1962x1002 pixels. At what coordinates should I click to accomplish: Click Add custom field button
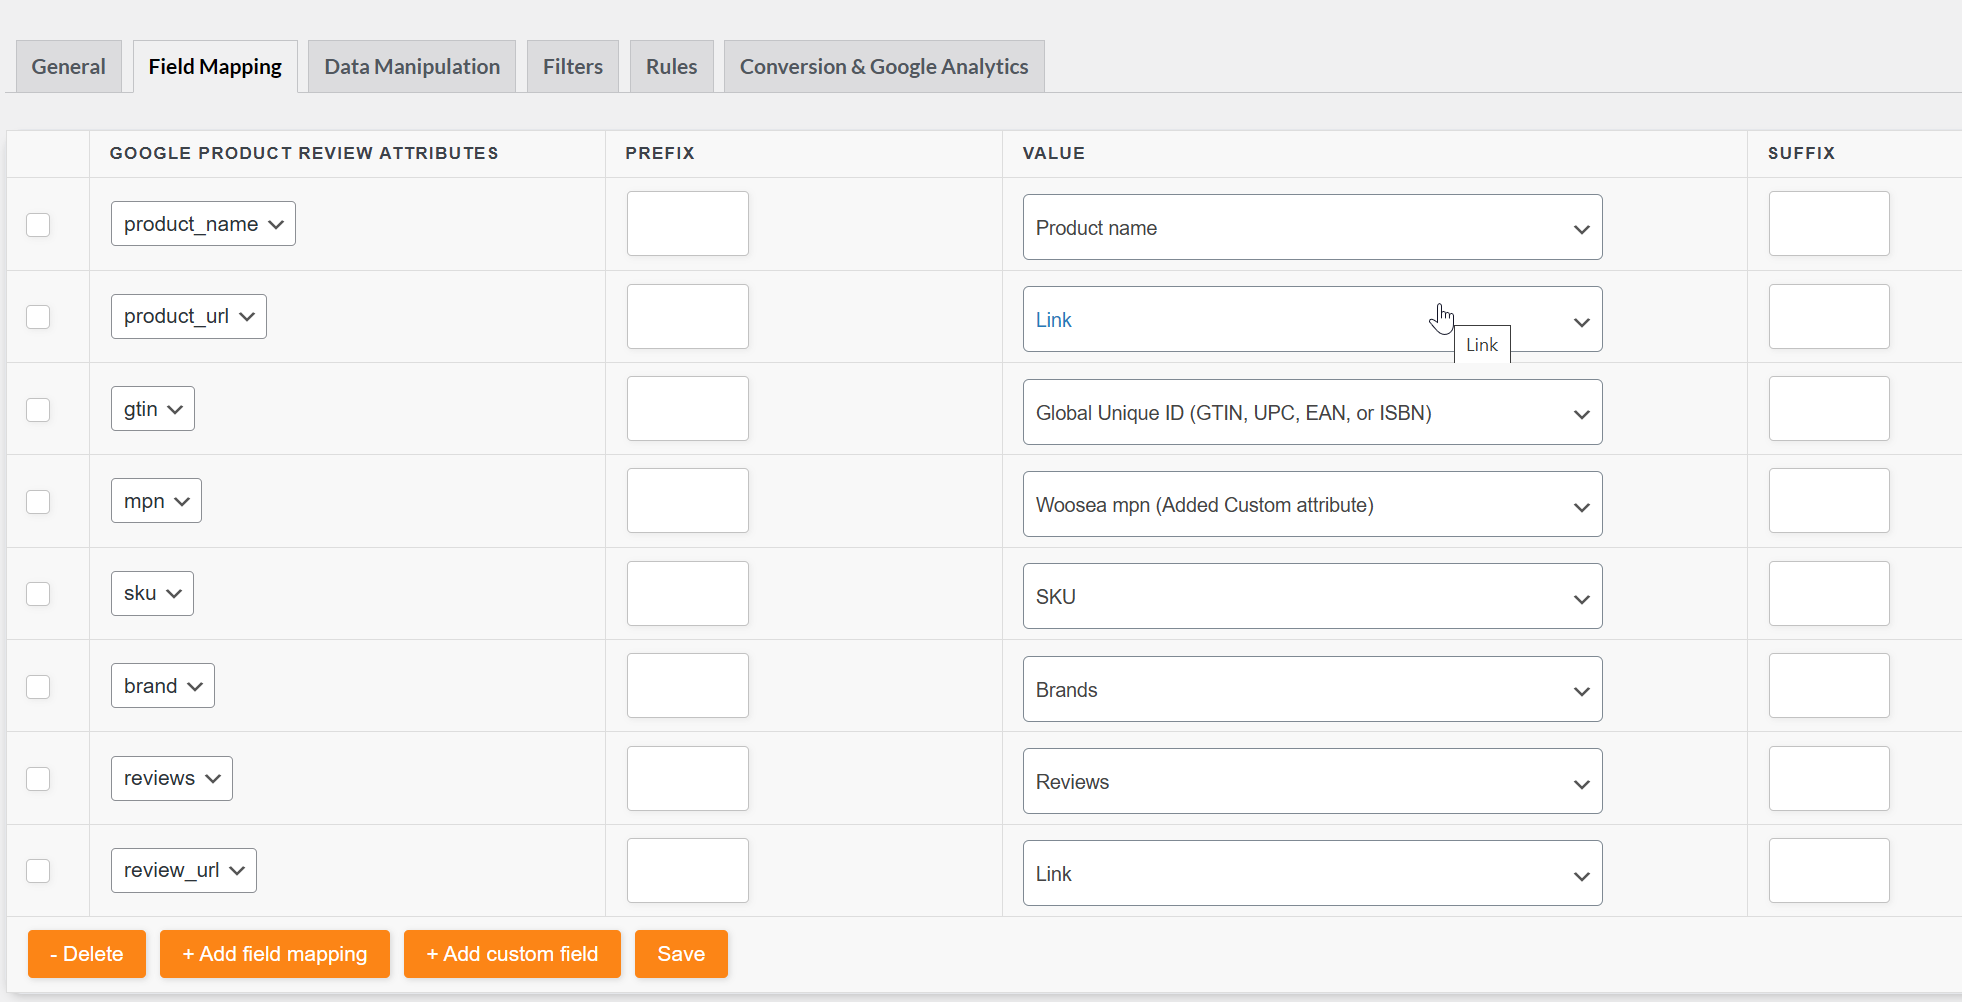point(512,954)
